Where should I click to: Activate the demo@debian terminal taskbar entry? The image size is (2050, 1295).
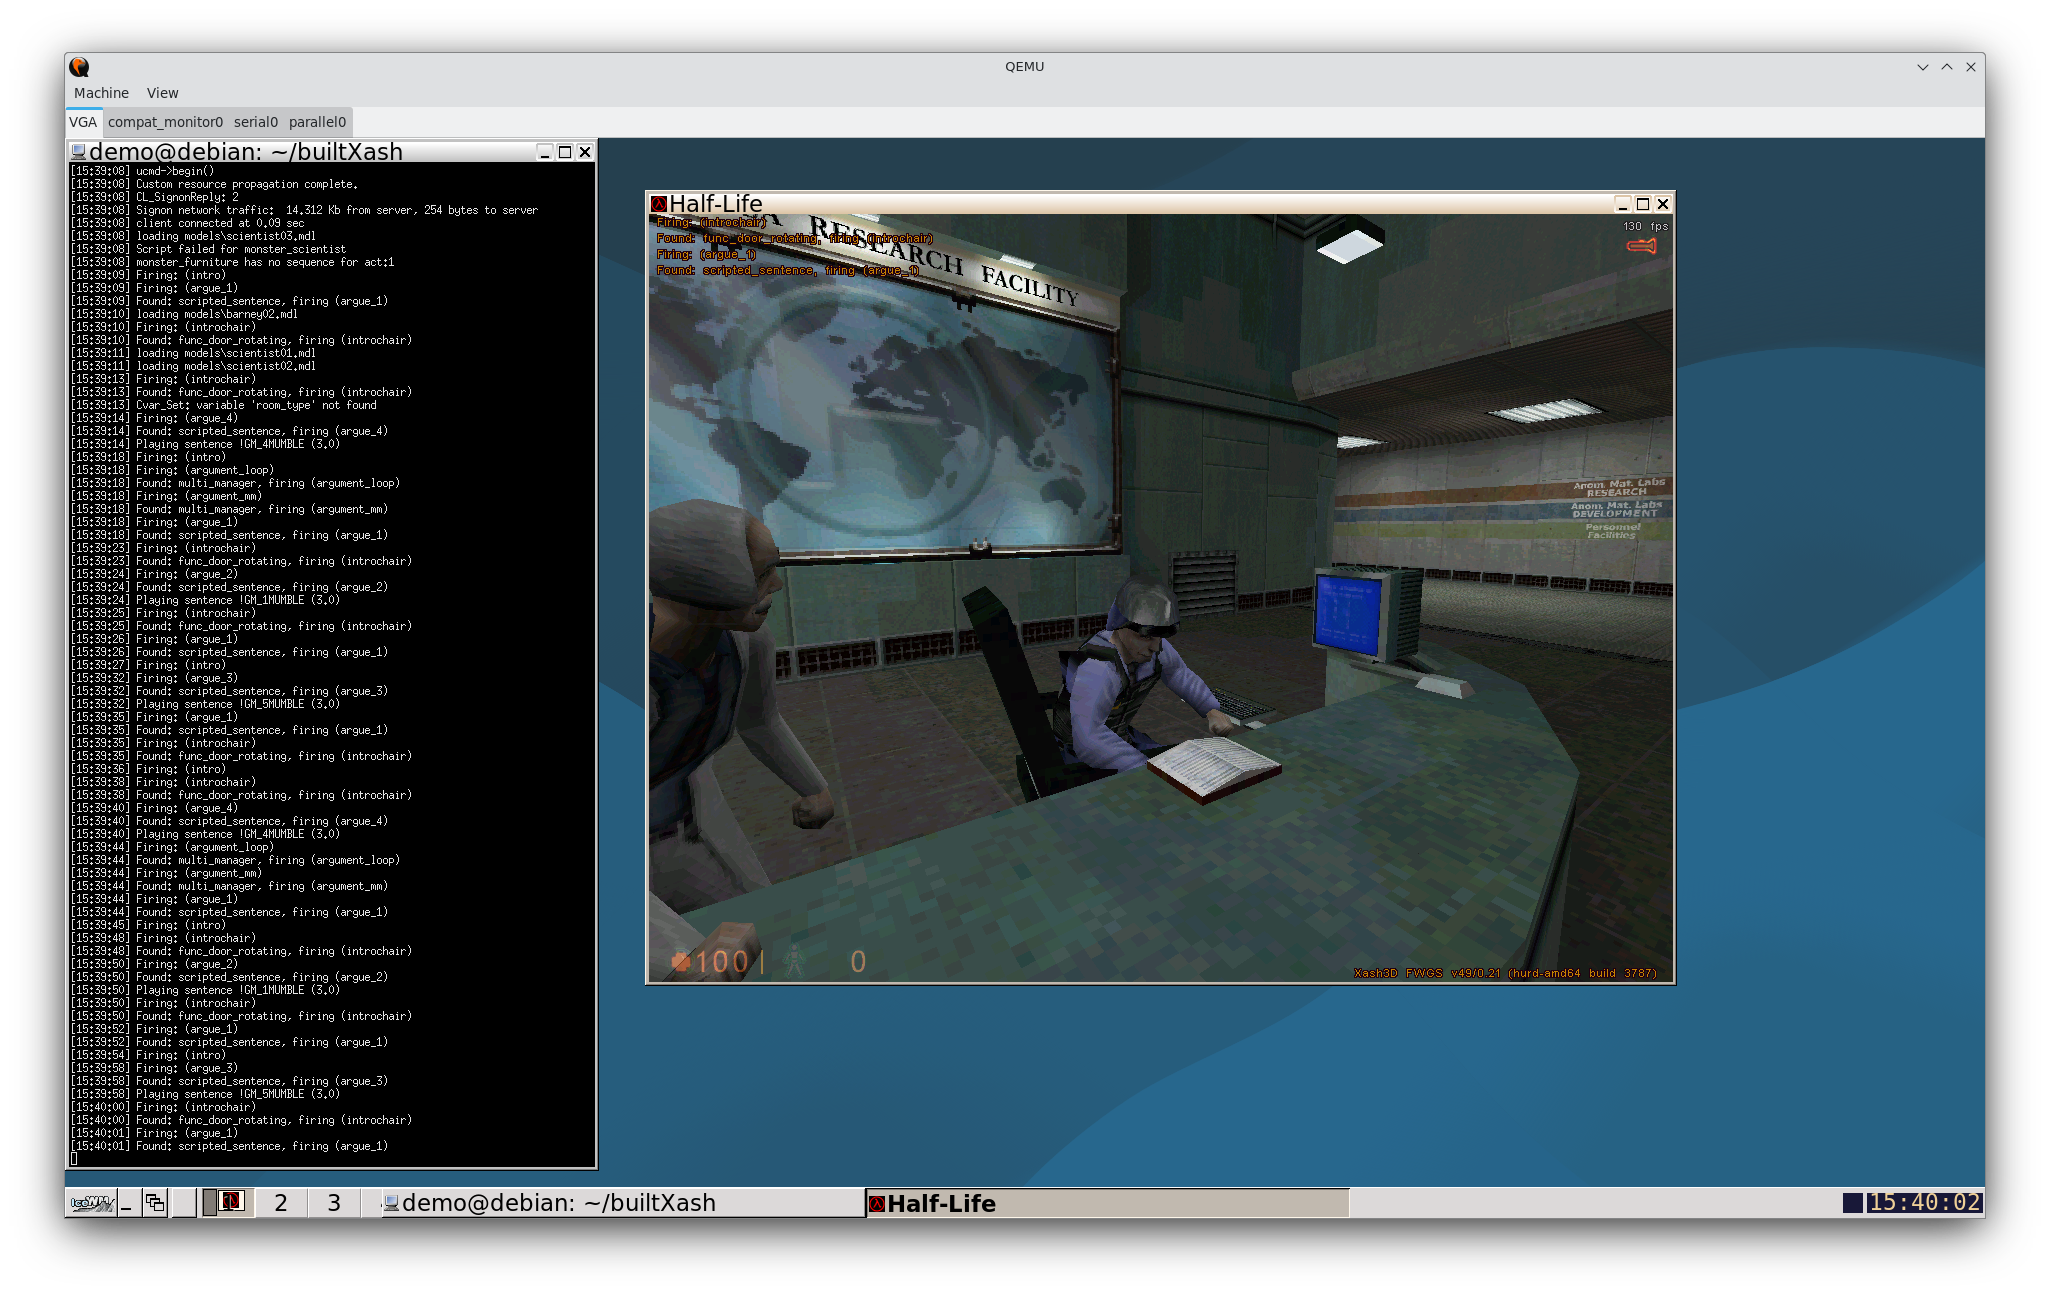(622, 1203)
